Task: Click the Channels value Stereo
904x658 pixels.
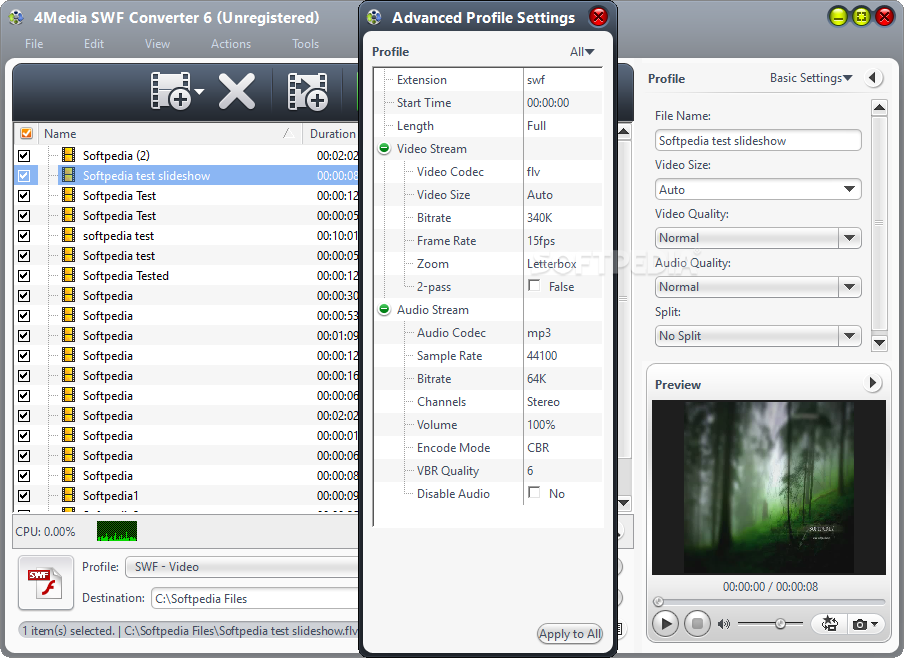Action: pos(543,401)
